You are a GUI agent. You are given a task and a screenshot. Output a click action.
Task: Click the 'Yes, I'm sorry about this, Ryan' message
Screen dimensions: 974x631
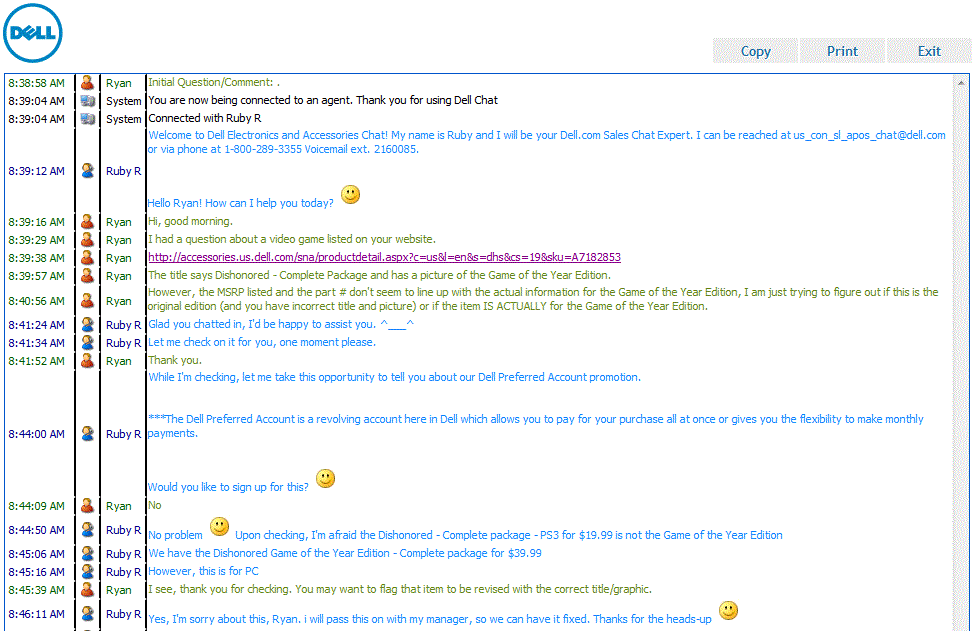click(430, 619)
